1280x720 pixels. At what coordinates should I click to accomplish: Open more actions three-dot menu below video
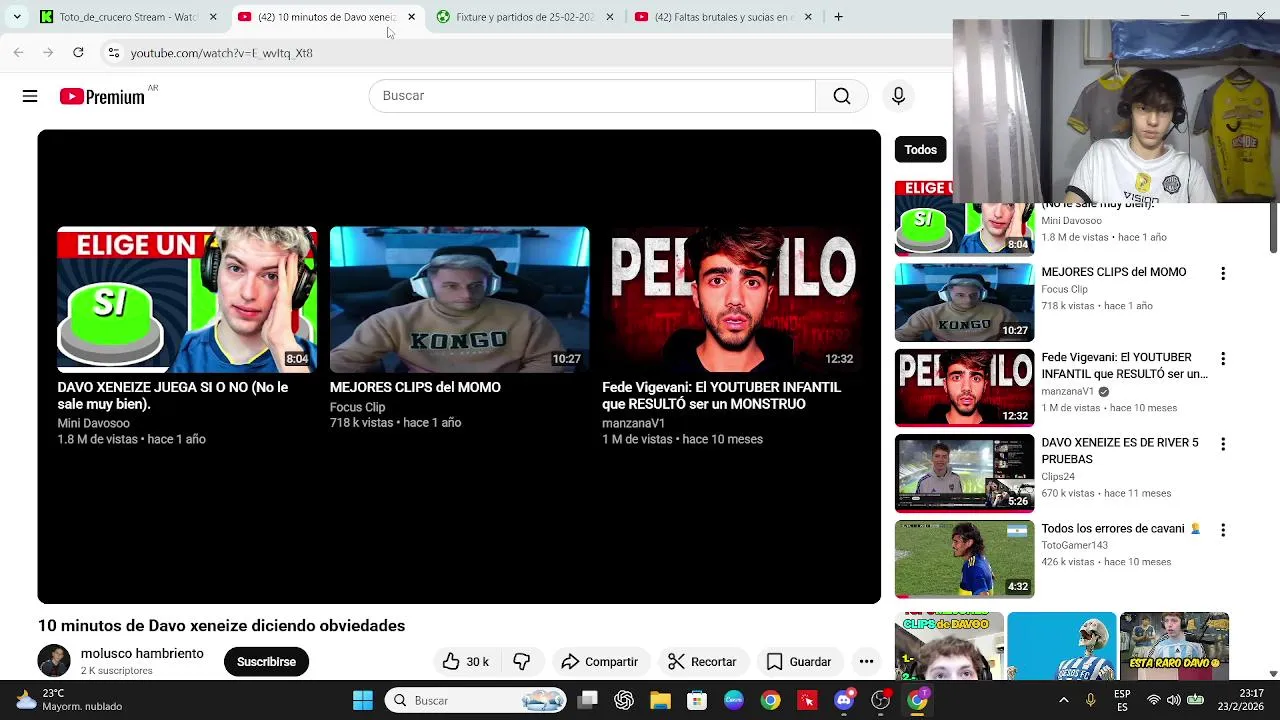(x=866, y=662)
